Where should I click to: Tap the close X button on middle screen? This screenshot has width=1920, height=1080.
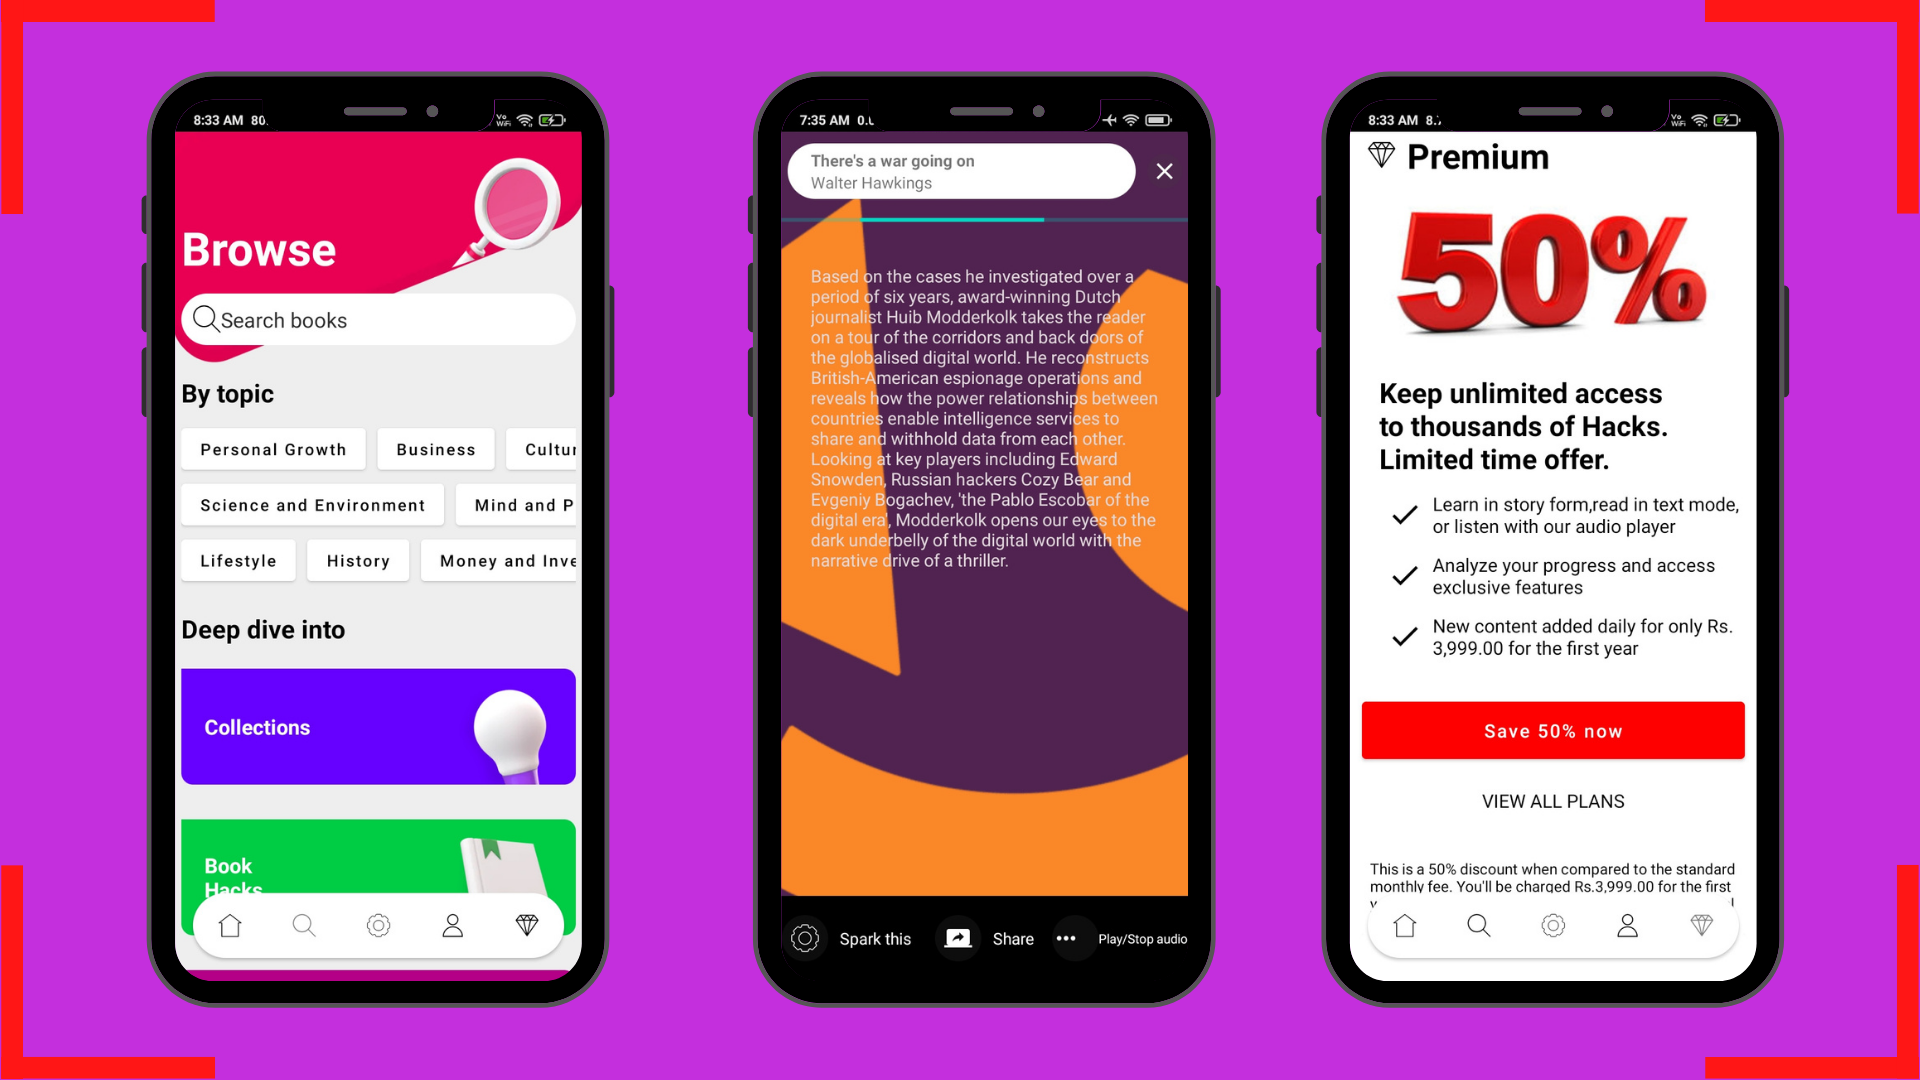1164,171
